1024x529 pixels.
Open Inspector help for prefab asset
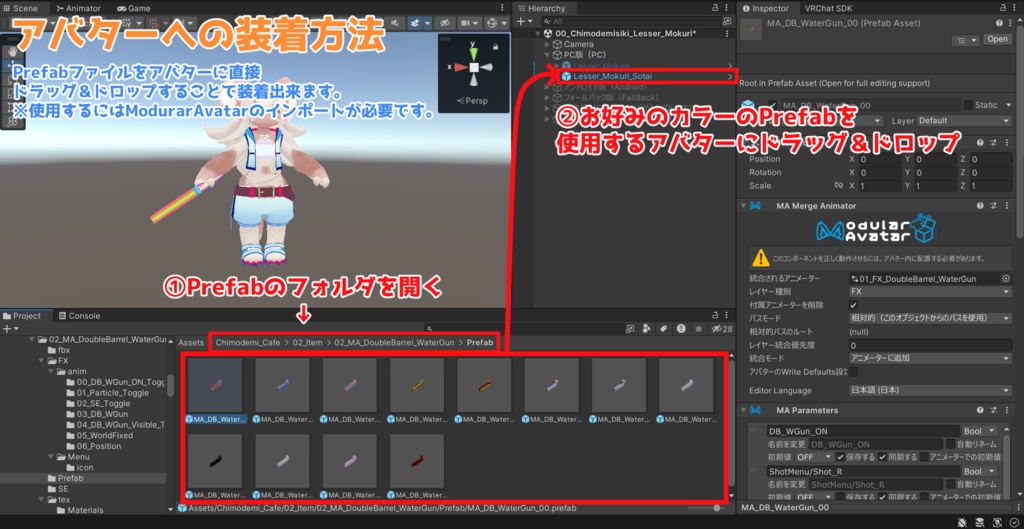point(1000,23)
